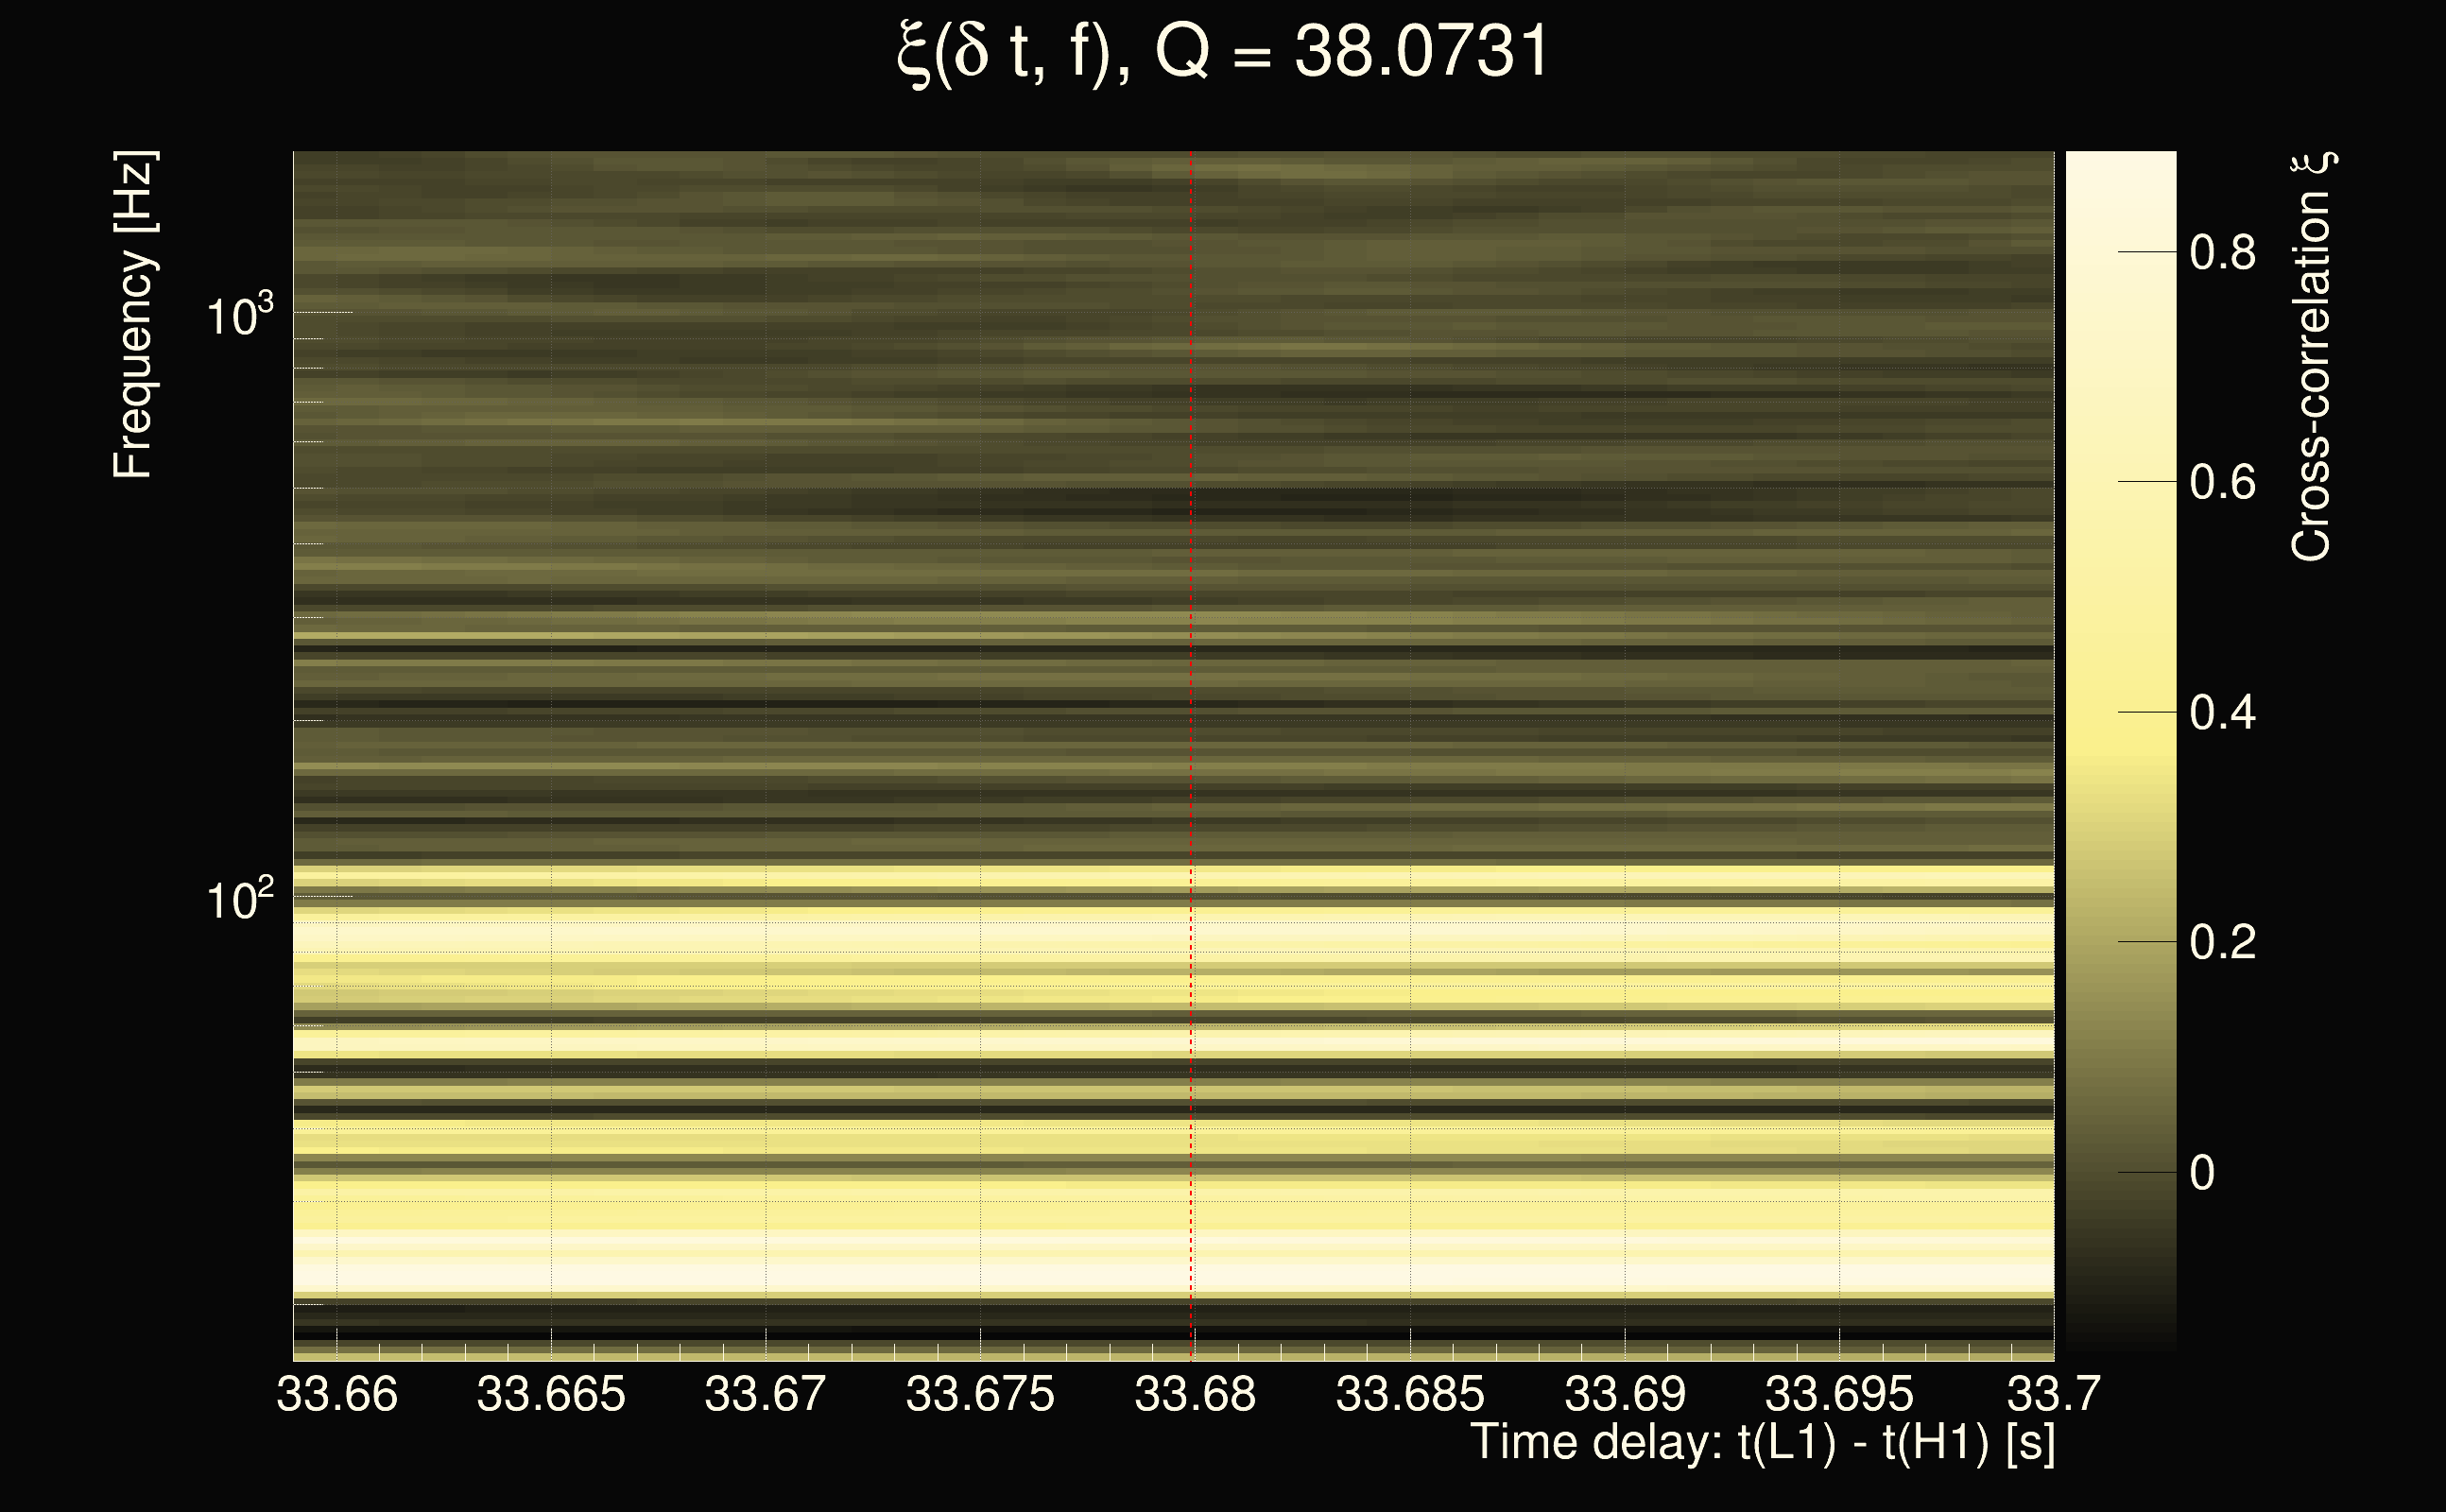
Task: Click the 0.8 mark on the colorbar
Action: (2222, 252)
